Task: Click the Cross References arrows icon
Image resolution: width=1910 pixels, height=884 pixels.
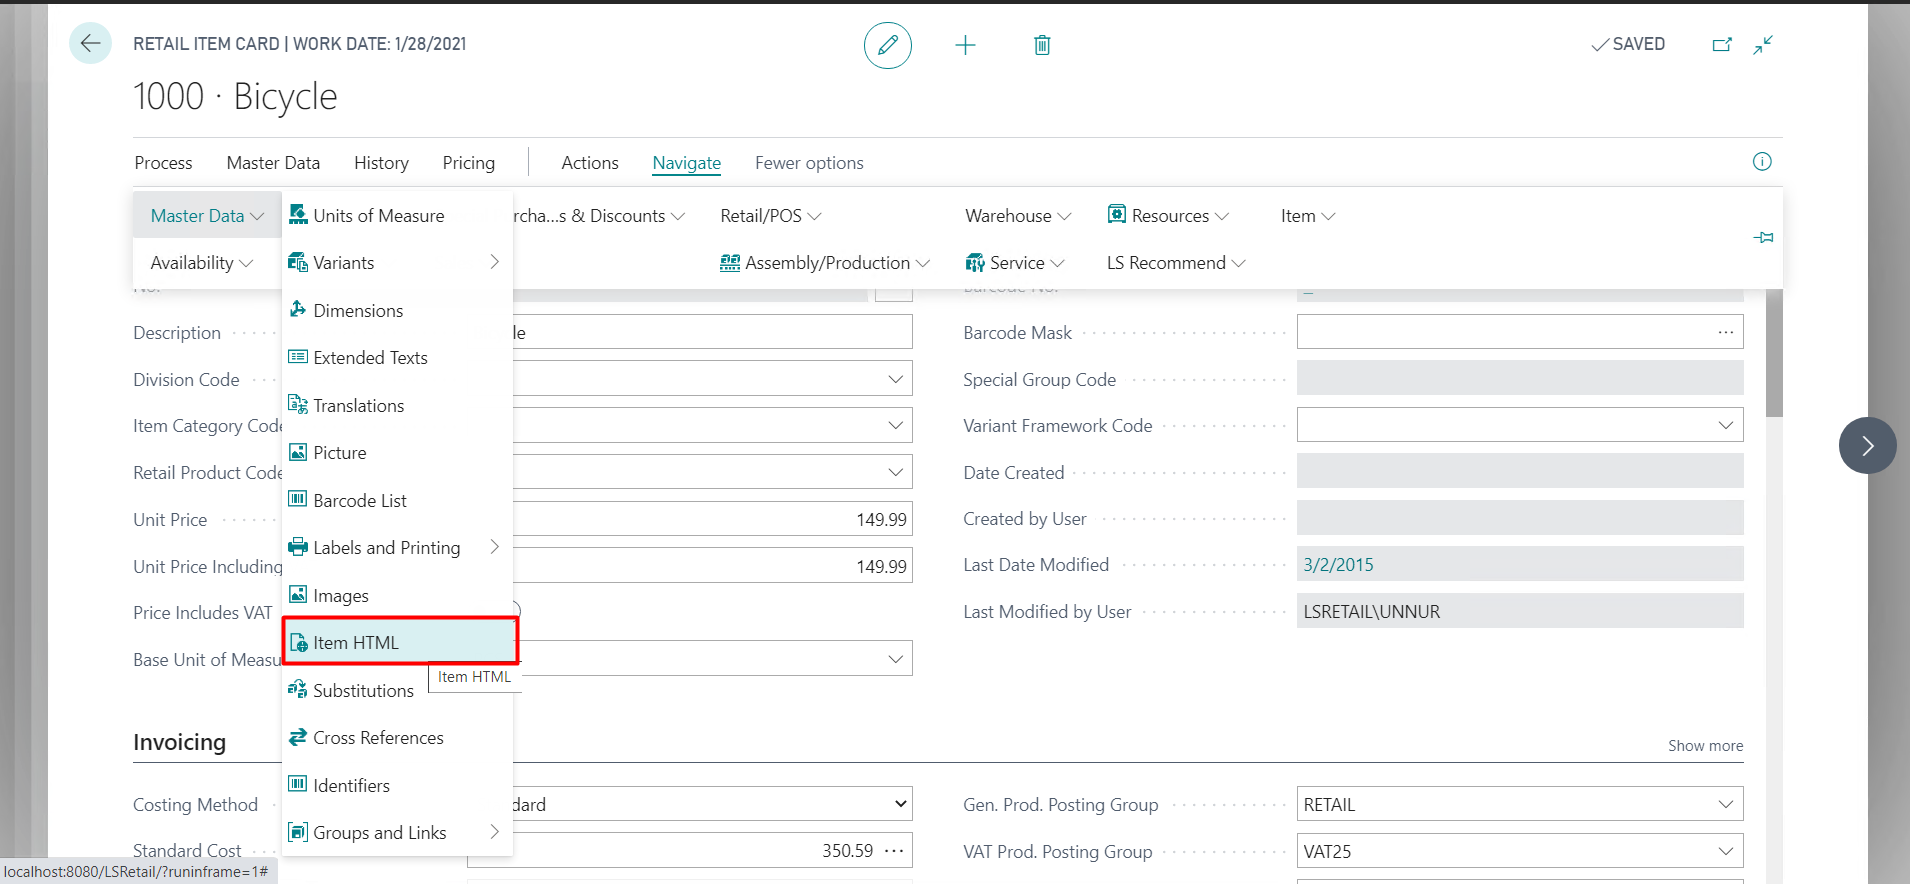Action: tap(298, 737)
